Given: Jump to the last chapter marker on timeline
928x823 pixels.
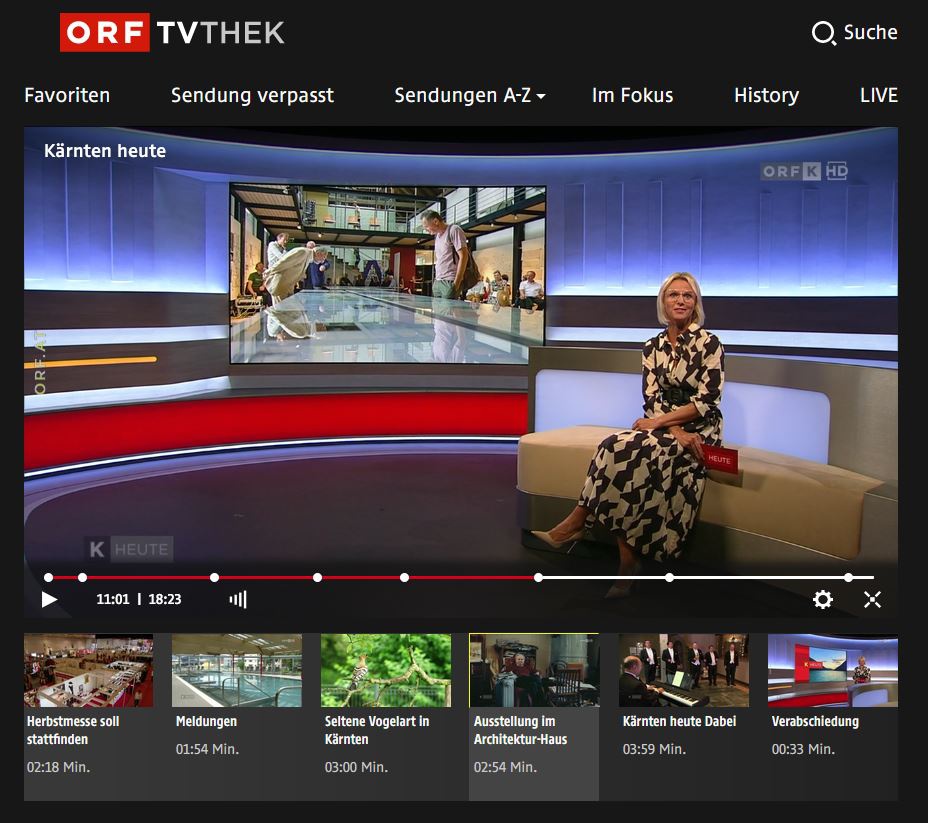Looking at the screenshot, I should 848,577.
